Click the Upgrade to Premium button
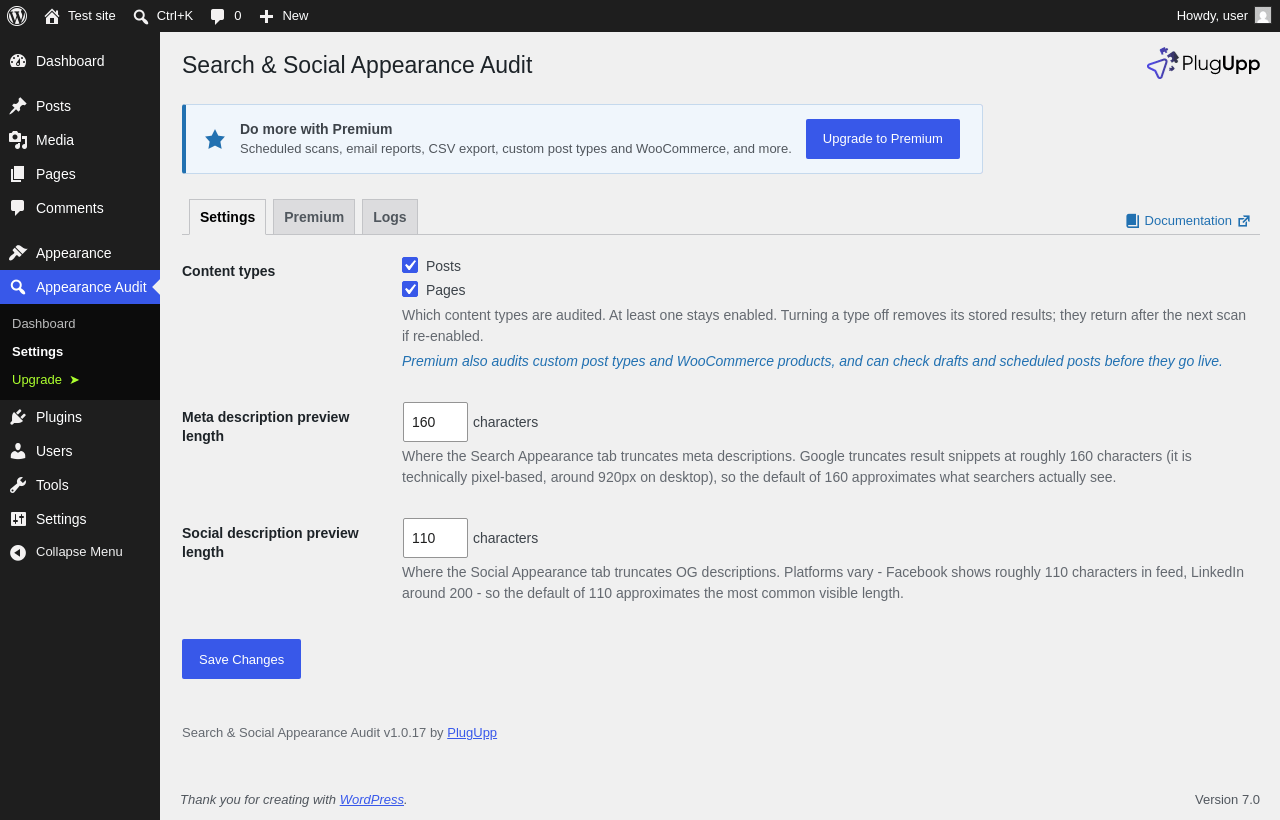Screen dimensions: 1280x820 (883, 139)
